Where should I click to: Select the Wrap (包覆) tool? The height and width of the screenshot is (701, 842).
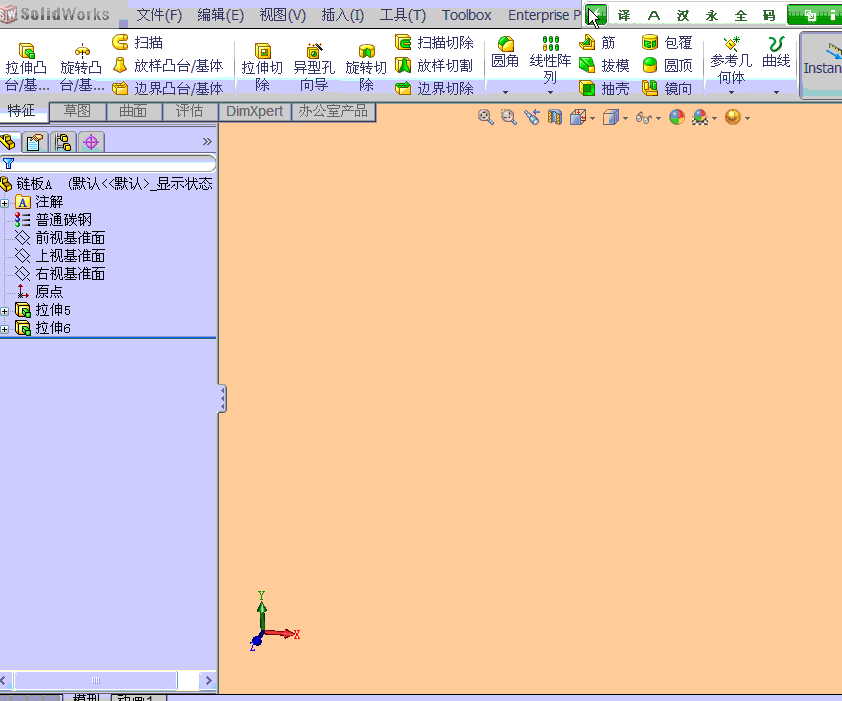pos(667,42)
